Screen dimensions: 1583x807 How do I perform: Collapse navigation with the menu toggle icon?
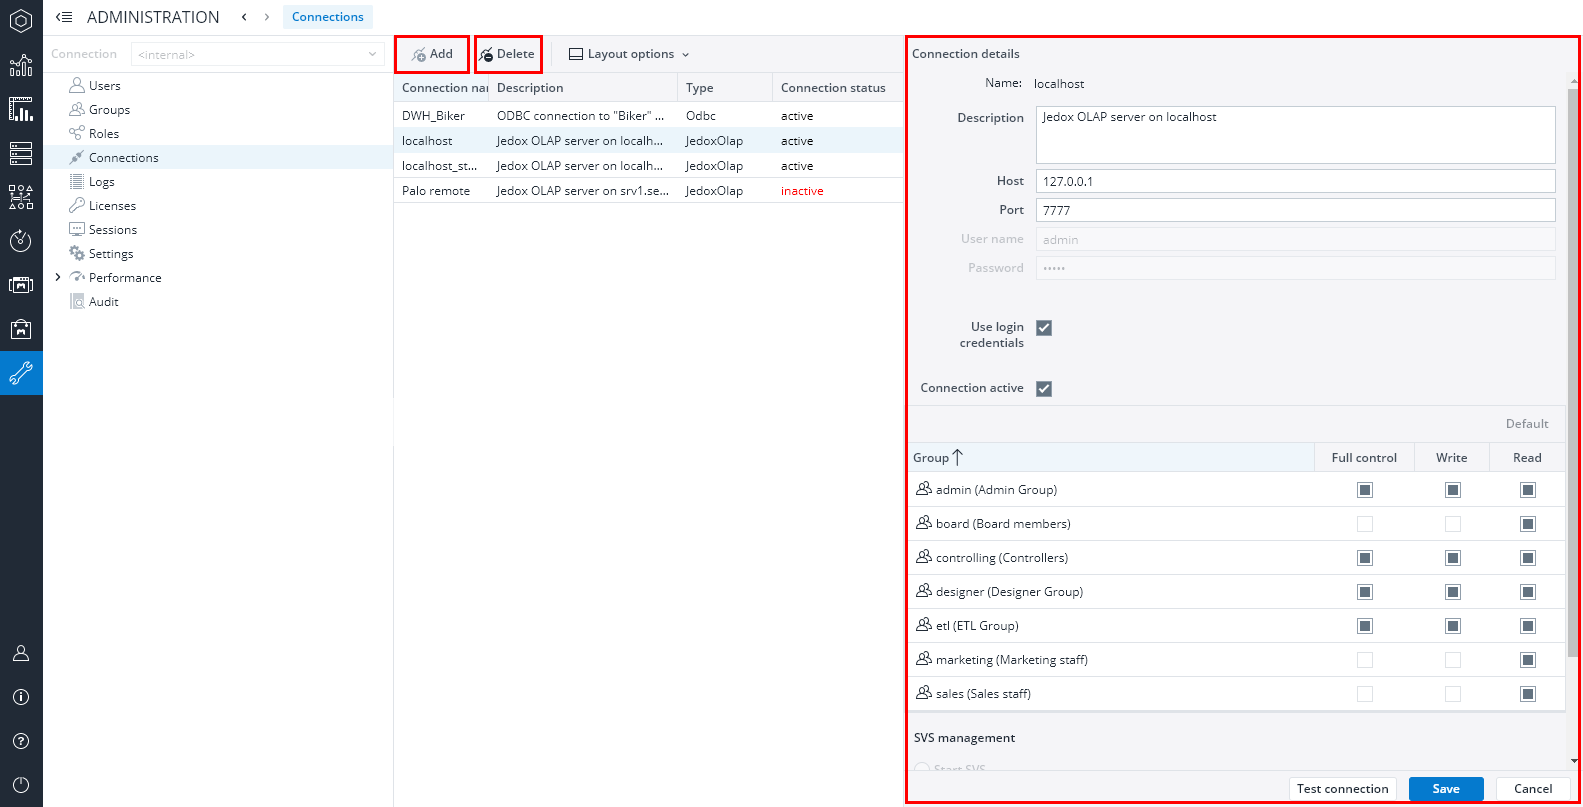[64, 17]
